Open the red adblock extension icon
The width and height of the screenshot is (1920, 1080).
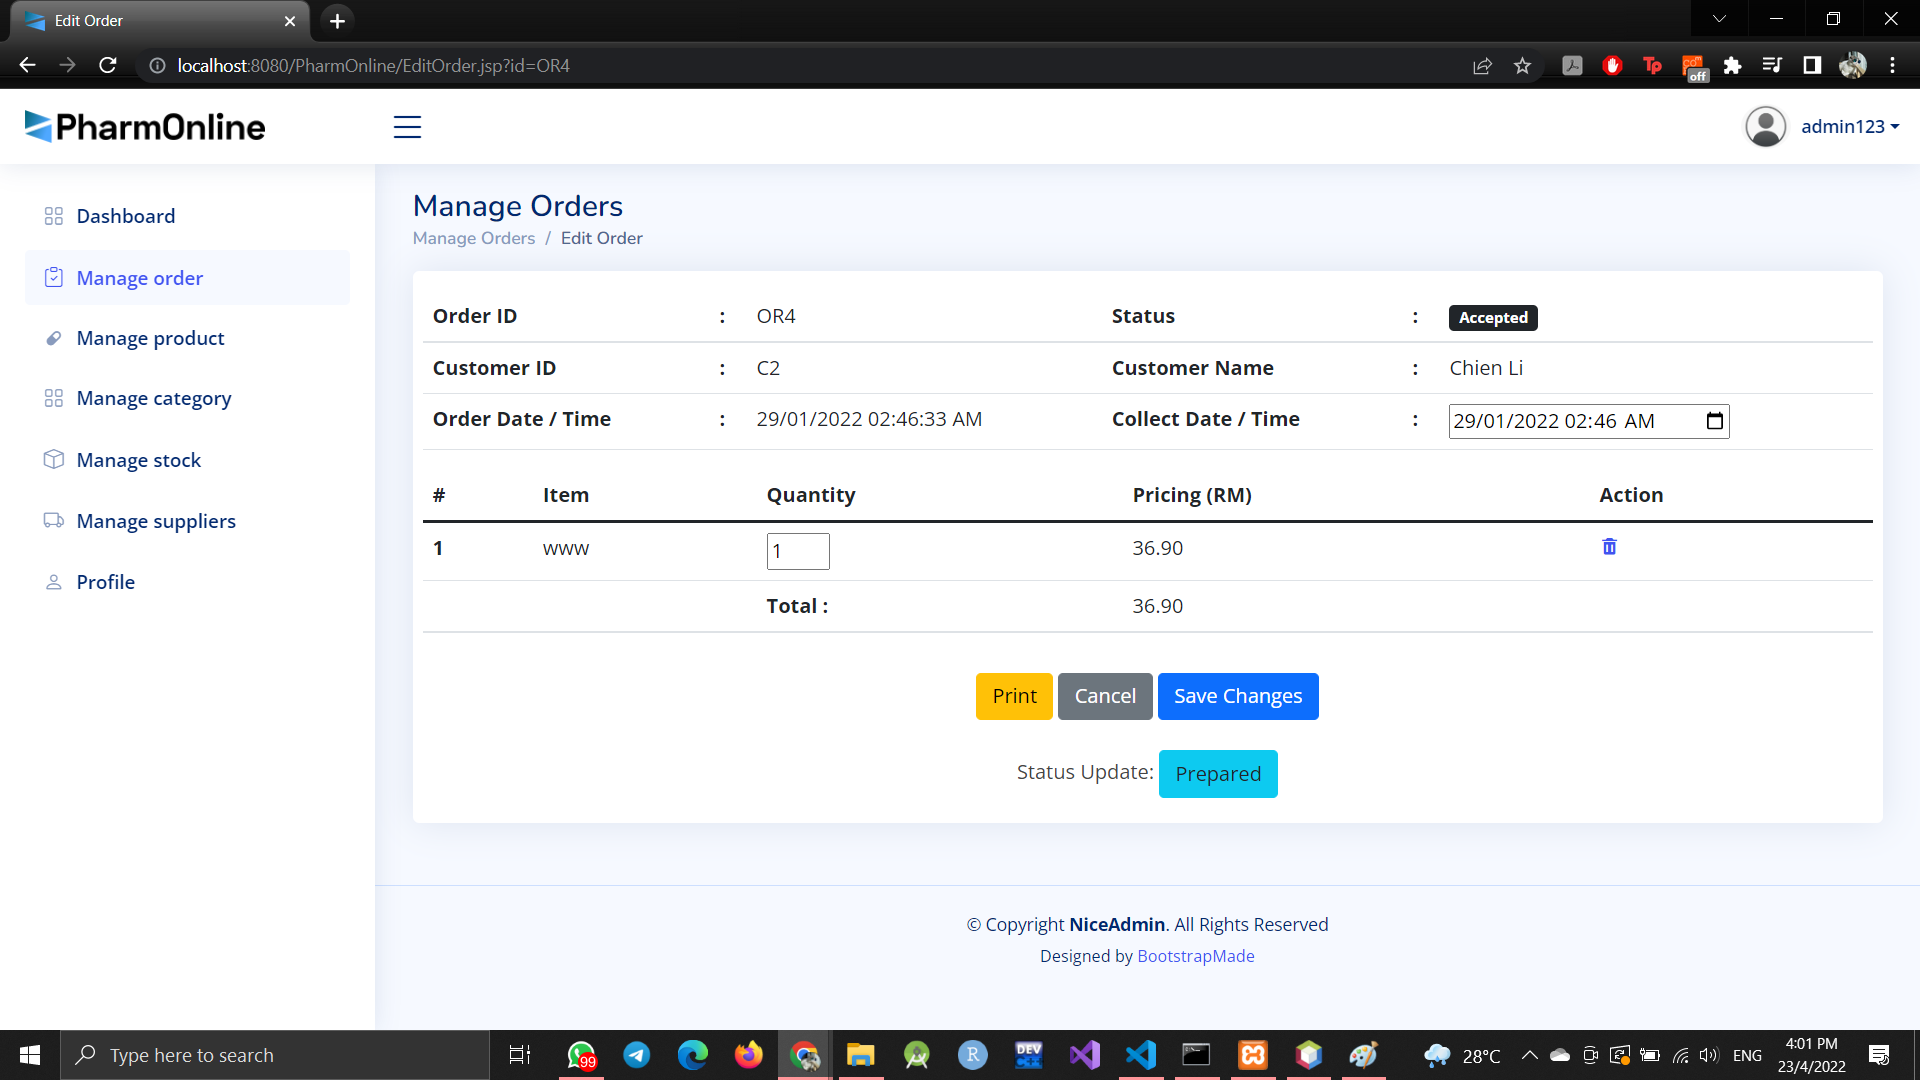coord(1612,66)
